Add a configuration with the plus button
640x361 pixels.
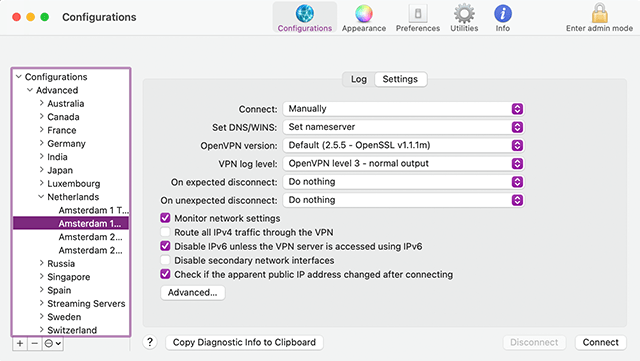[20, 343]
